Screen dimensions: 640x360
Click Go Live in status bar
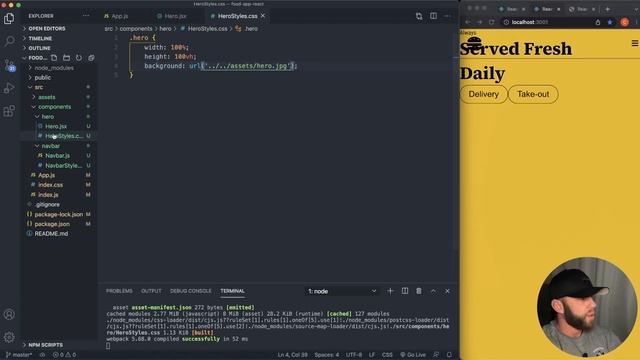point(413,355)
